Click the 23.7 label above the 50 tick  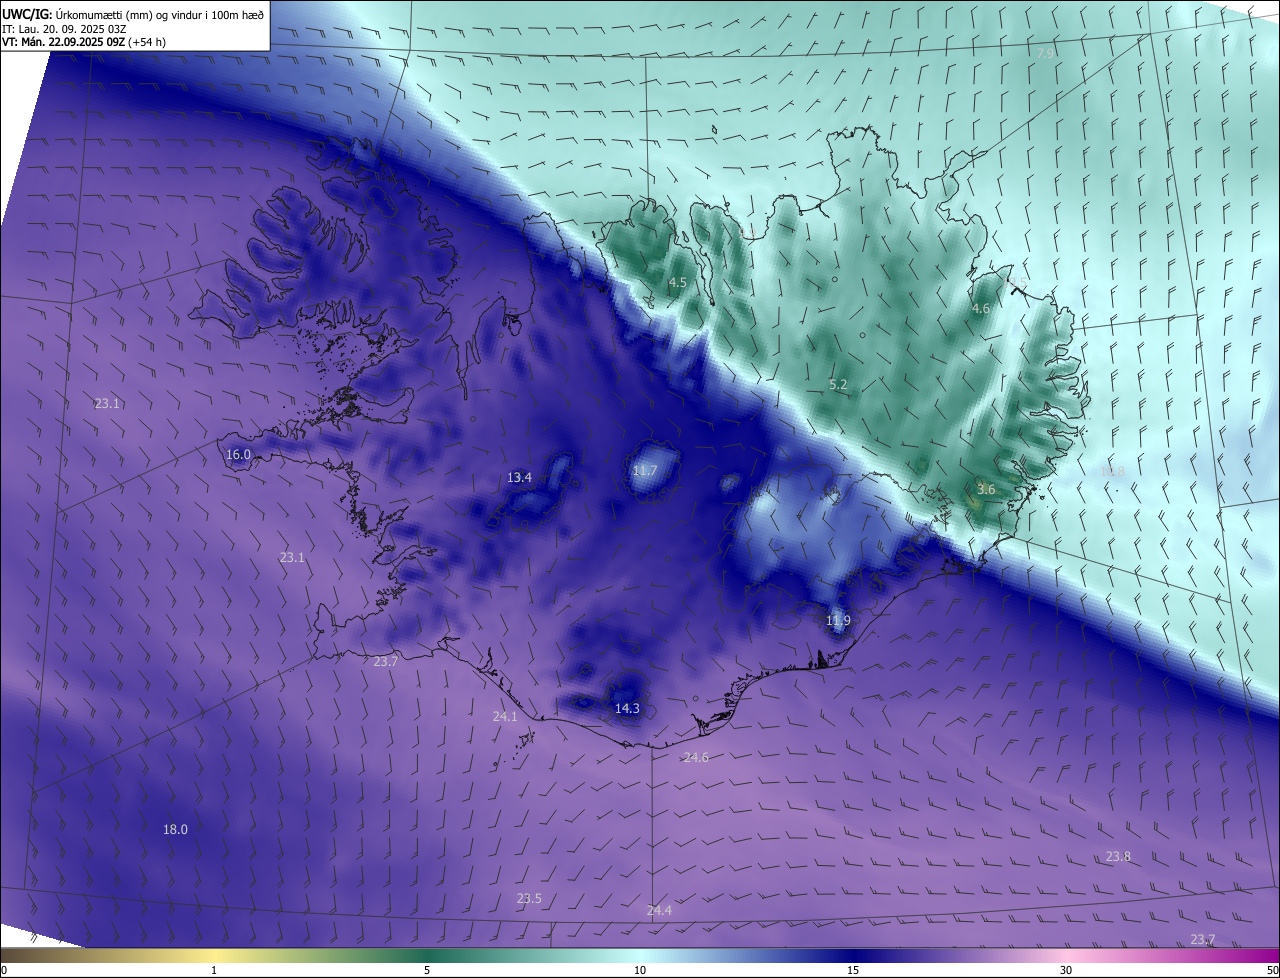[1203, 939]
